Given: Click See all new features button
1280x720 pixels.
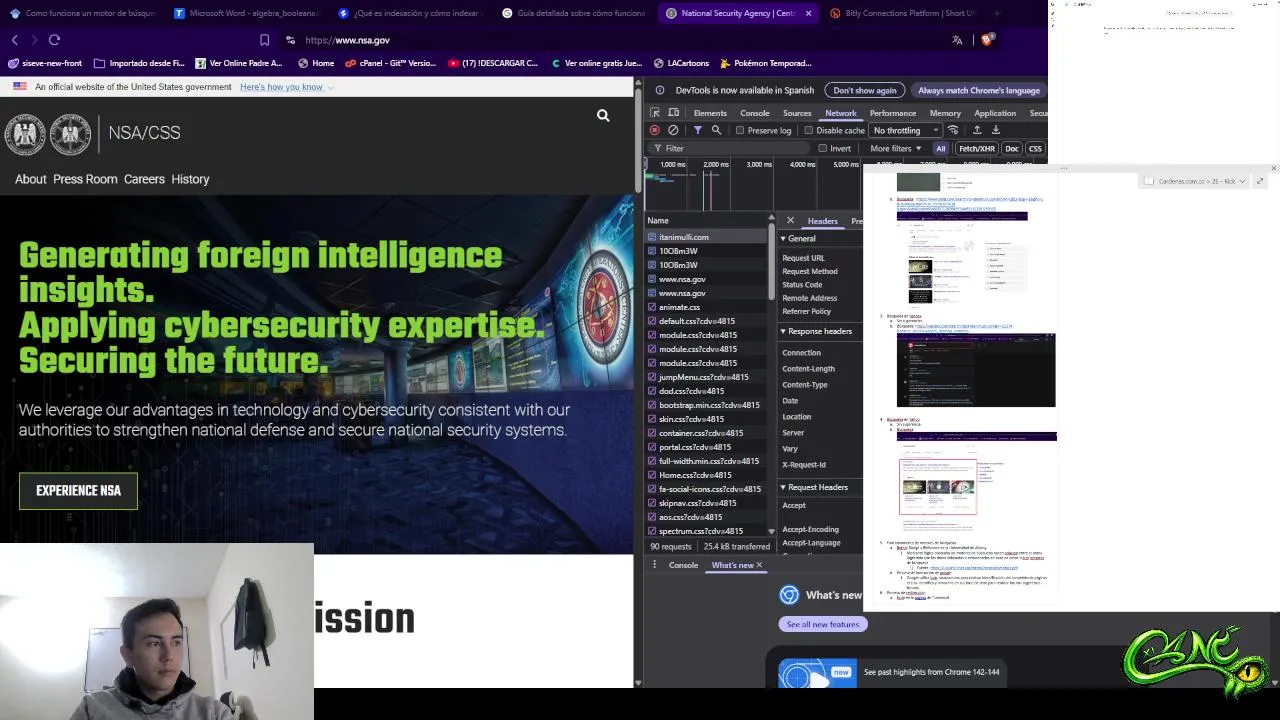Looking at the screenshot, I should (823, 624).
